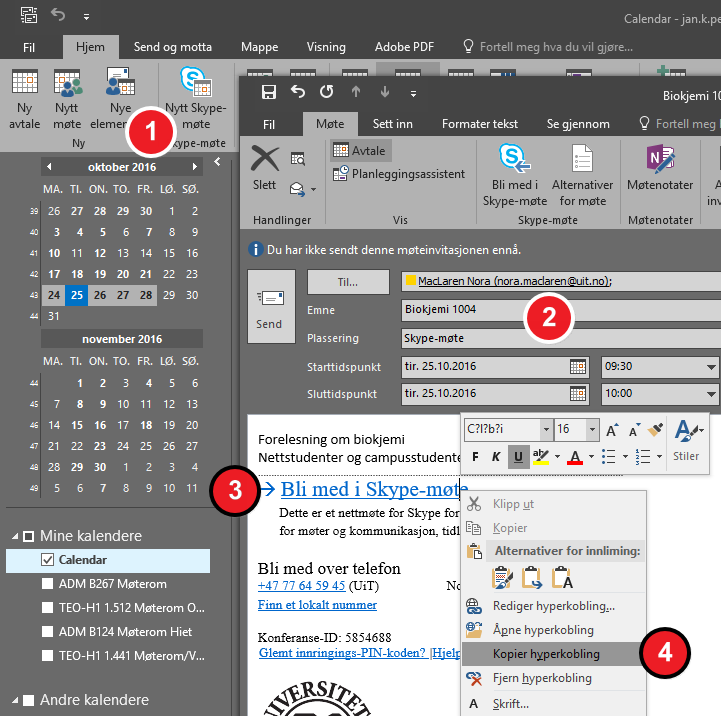Open font size dropdown showing 16

pos(591,429)
